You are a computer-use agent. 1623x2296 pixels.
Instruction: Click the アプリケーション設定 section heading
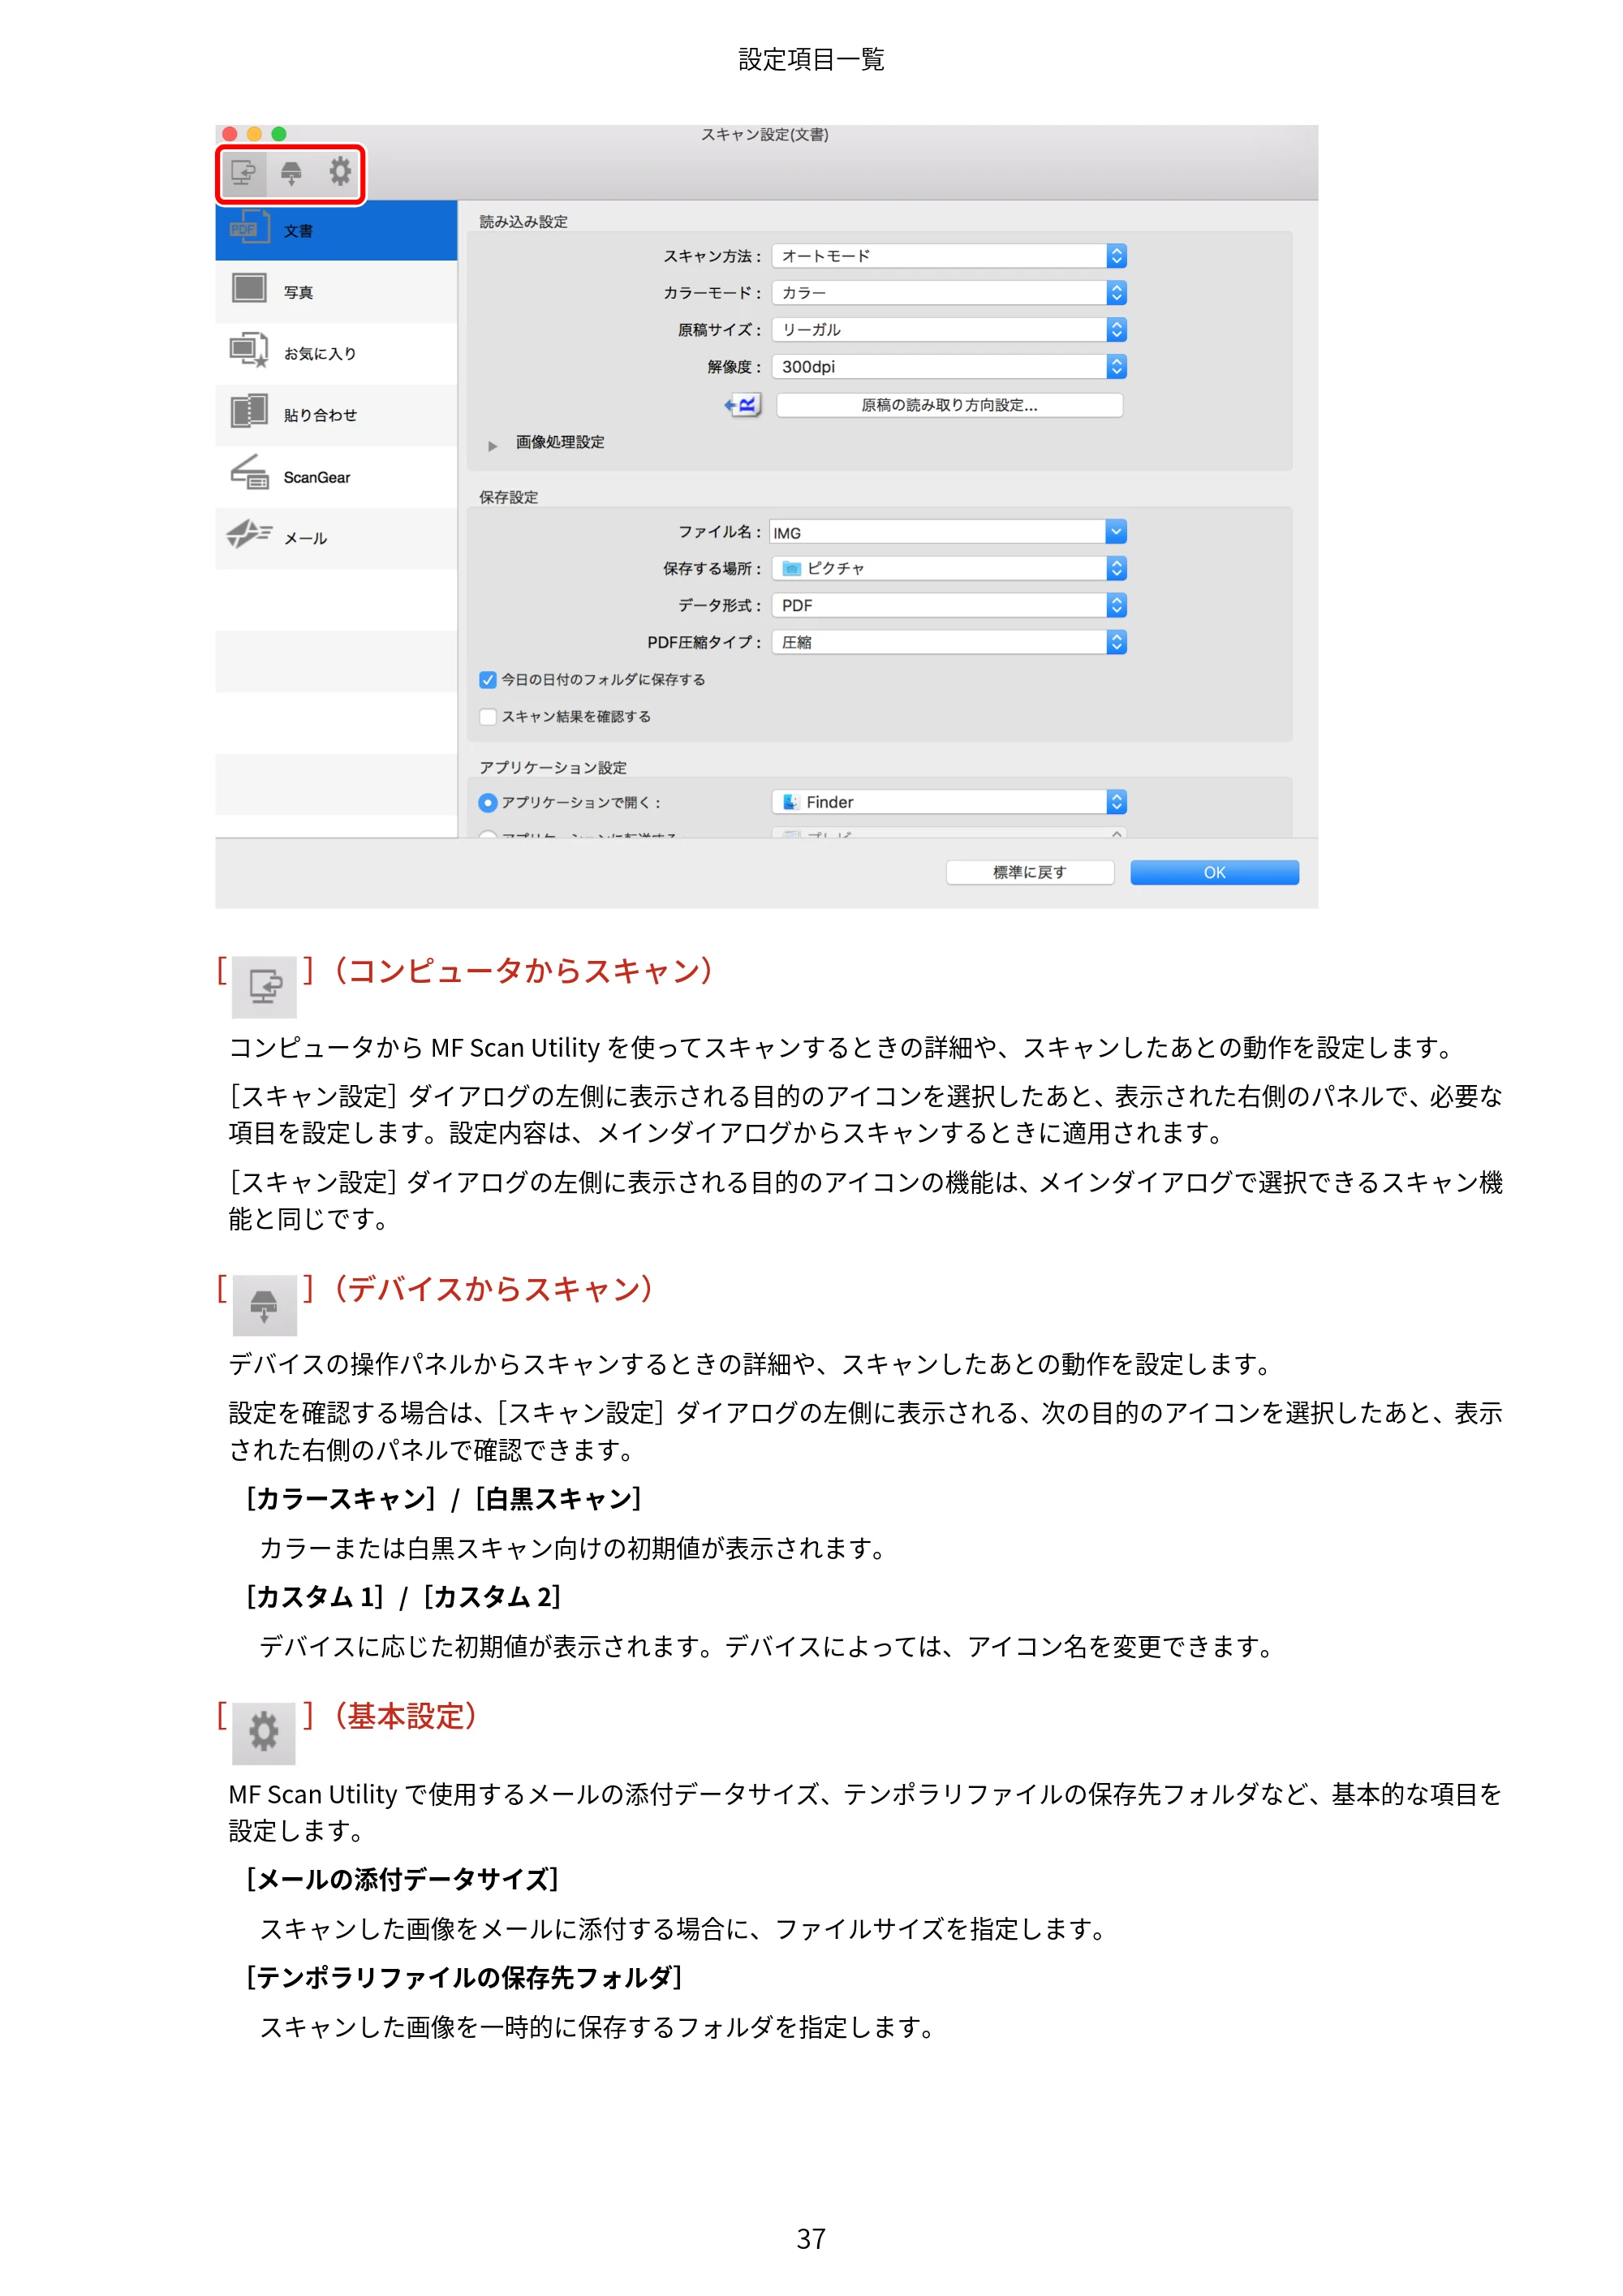click(x=553, y=768)
